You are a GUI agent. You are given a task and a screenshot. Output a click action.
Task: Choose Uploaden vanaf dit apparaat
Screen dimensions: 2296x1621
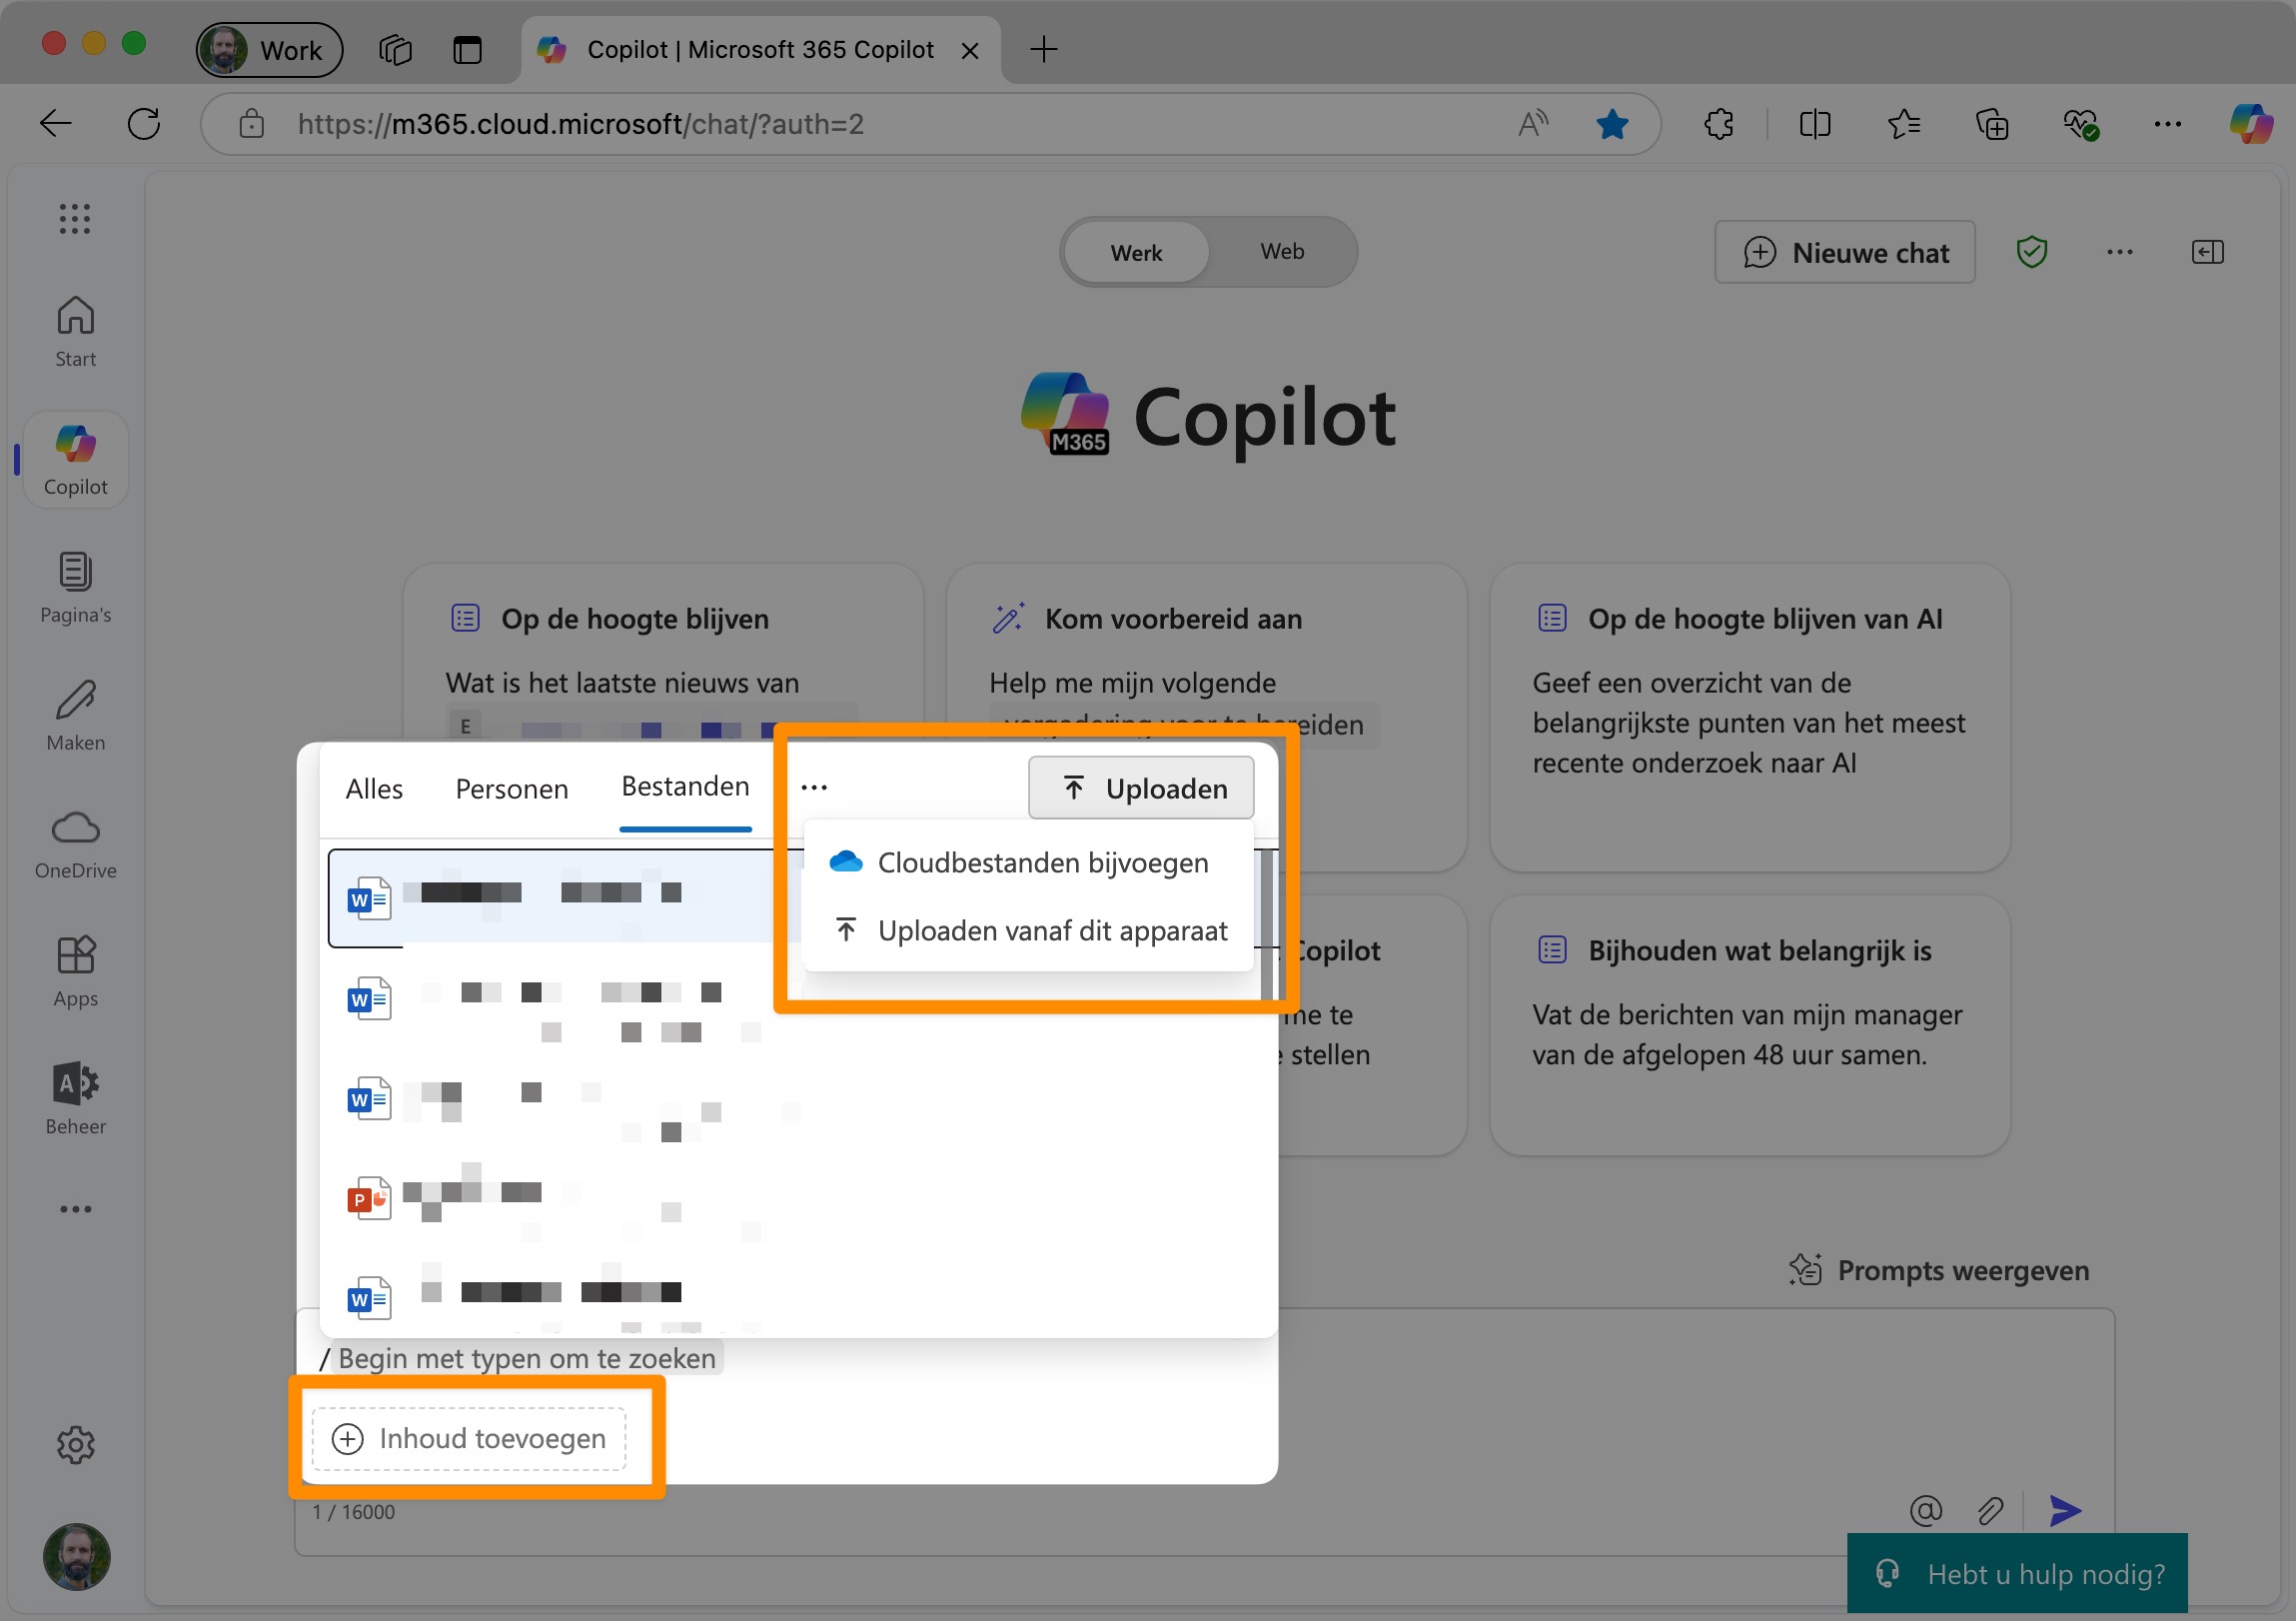tap(1027, 931)
